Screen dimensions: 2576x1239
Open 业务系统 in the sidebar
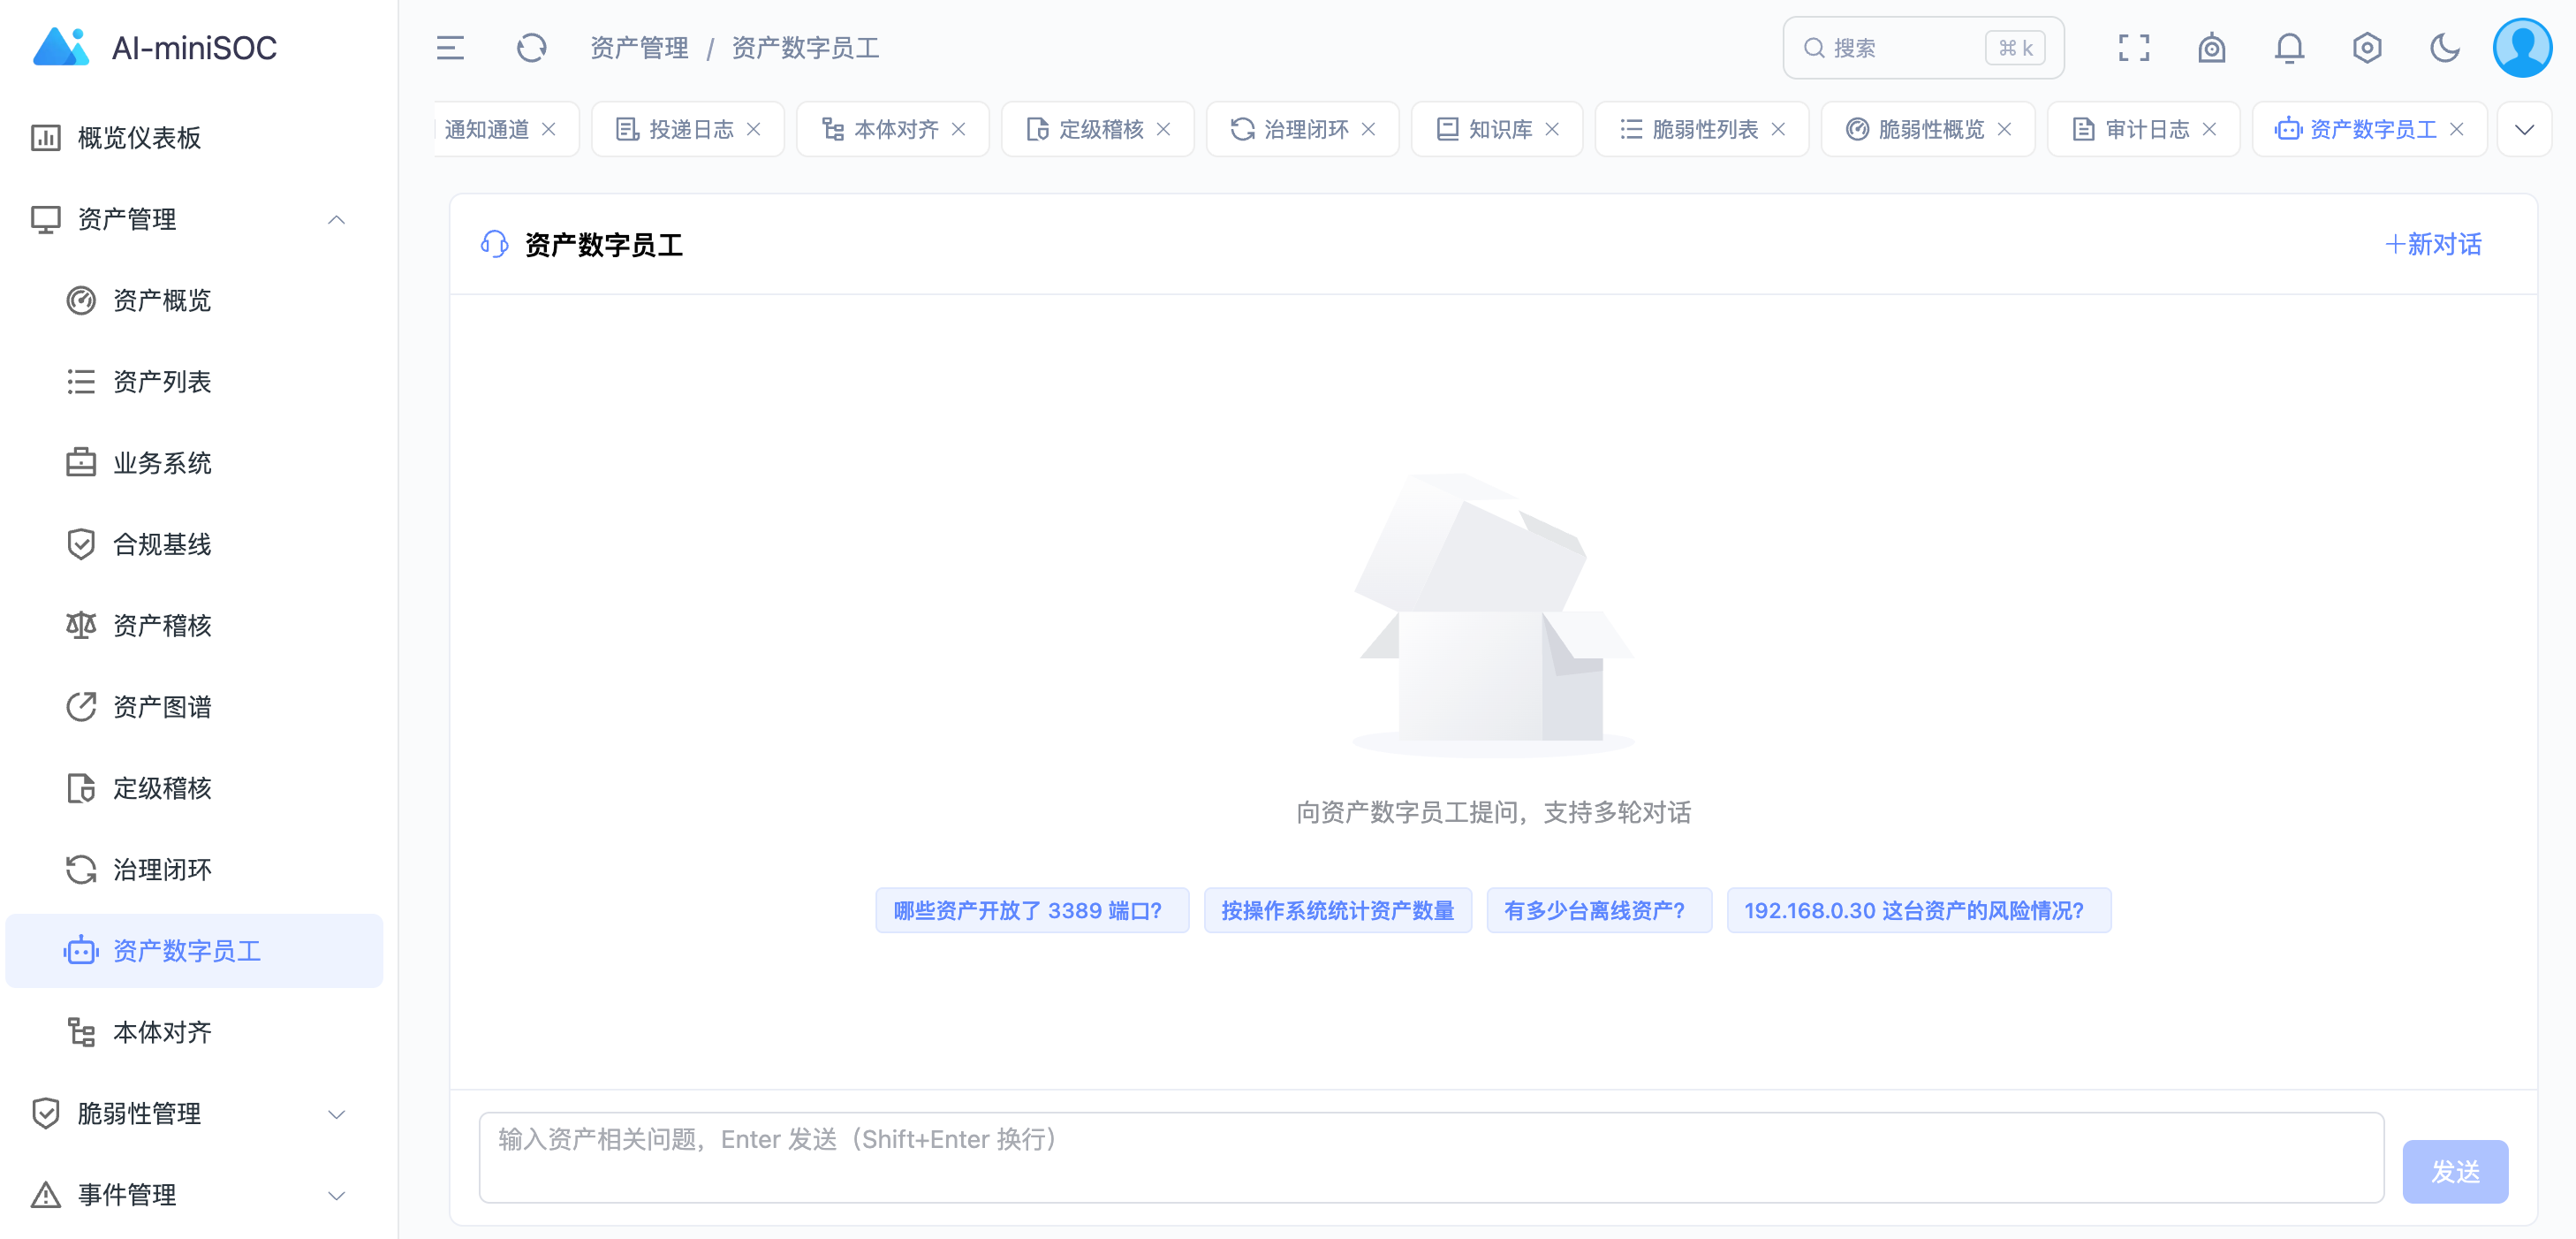click(x=195, y=463)
